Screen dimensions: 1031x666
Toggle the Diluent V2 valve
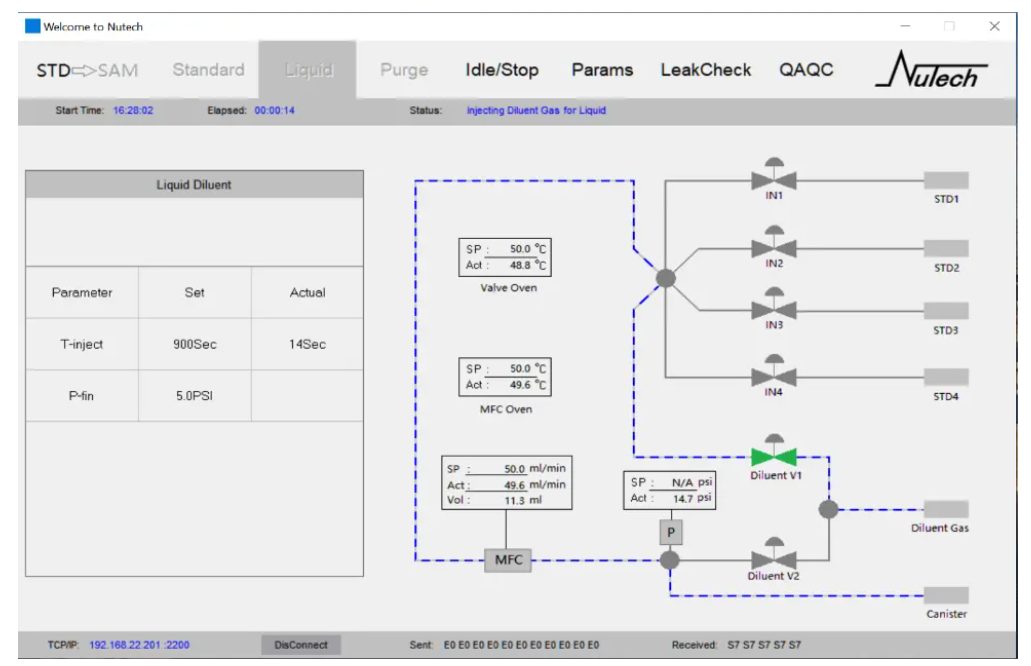click(x=774, y=554)
